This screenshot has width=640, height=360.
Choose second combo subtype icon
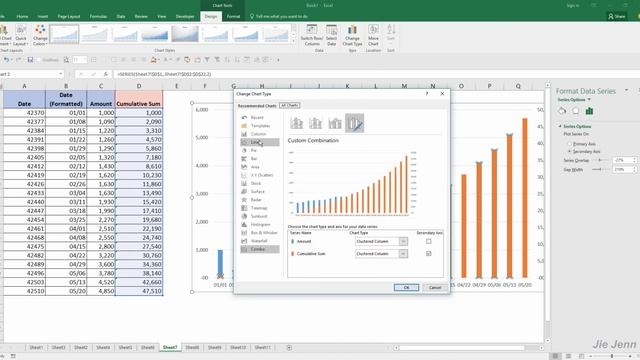316,123
